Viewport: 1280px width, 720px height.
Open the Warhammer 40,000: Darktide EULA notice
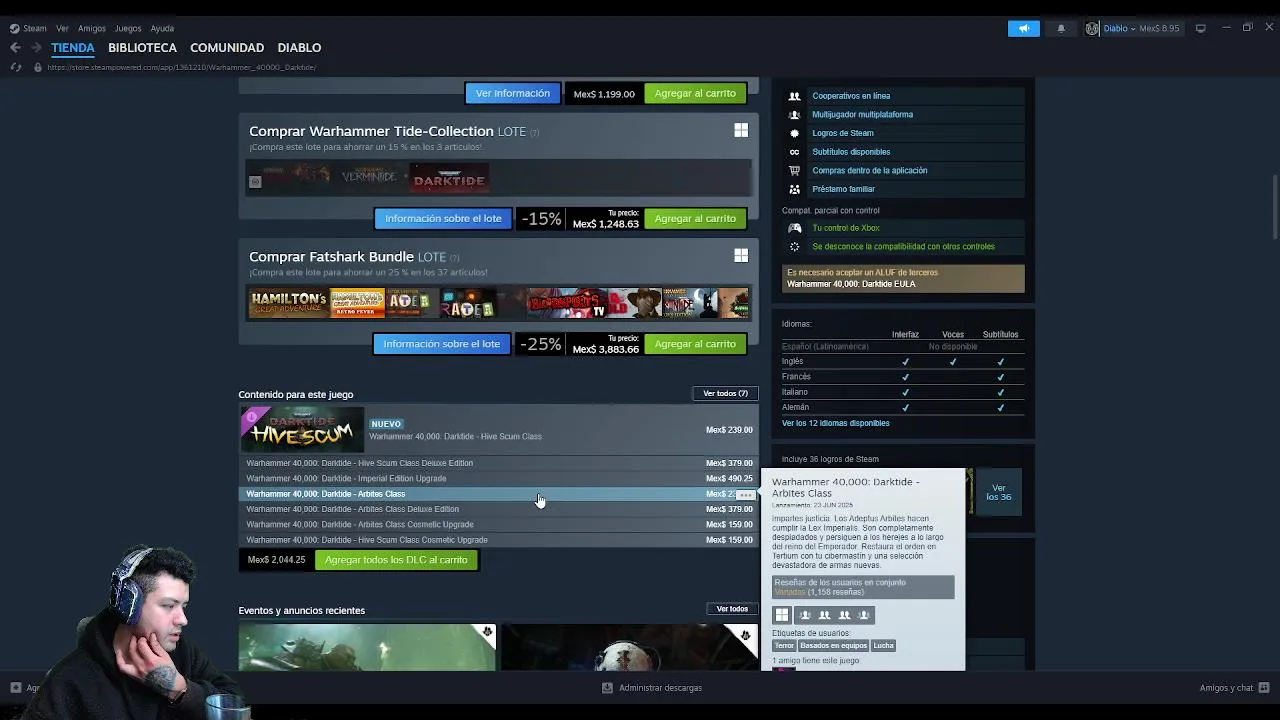point(903,278)
